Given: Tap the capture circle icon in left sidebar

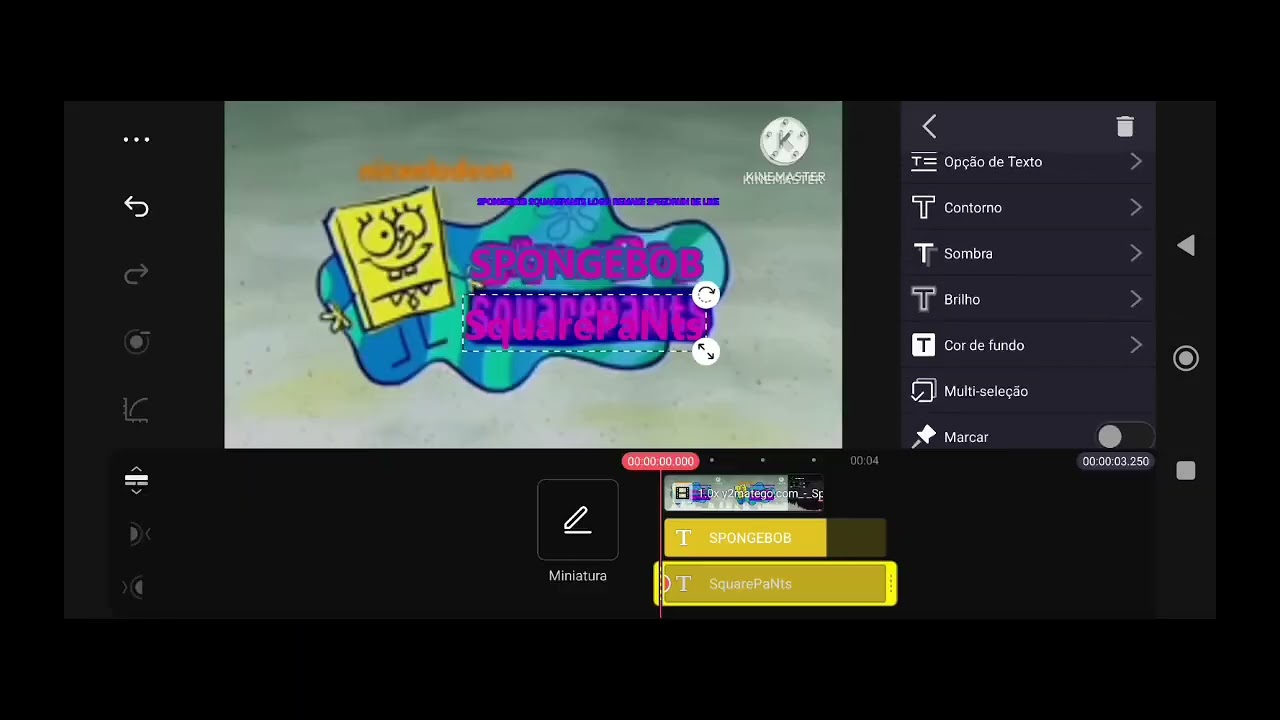Looking at the screenshot, I should [x=137, y=342].
